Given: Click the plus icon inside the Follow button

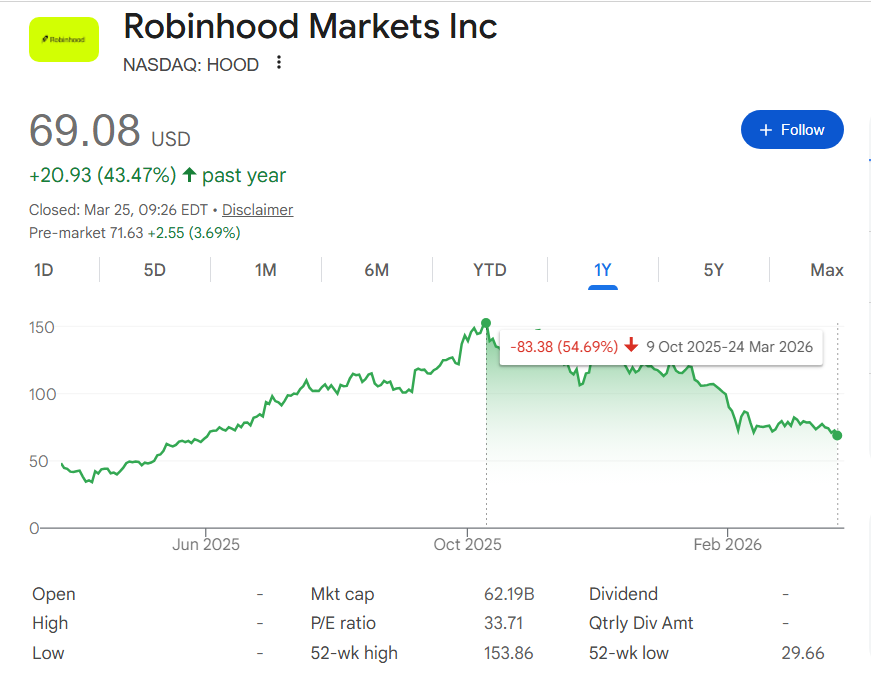Looking at the screenshot, I should point(764,129).
